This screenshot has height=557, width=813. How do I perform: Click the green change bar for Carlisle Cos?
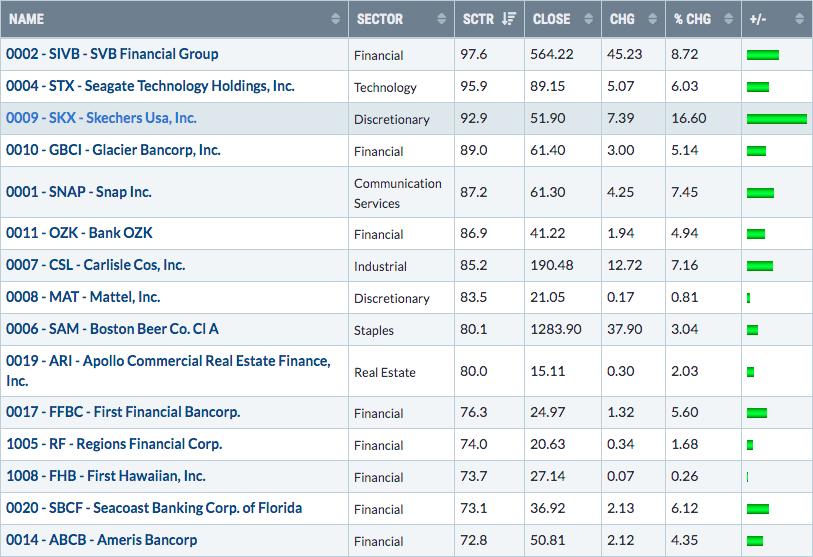pos(760,266)
